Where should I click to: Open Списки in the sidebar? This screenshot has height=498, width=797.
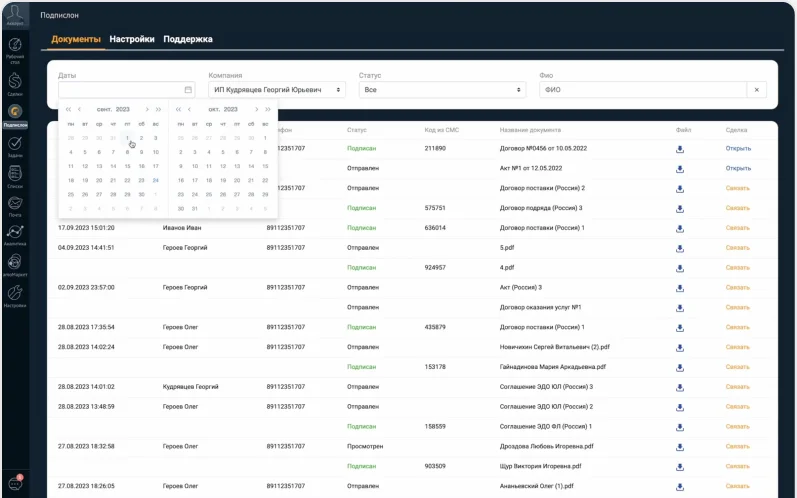point(15,176)
